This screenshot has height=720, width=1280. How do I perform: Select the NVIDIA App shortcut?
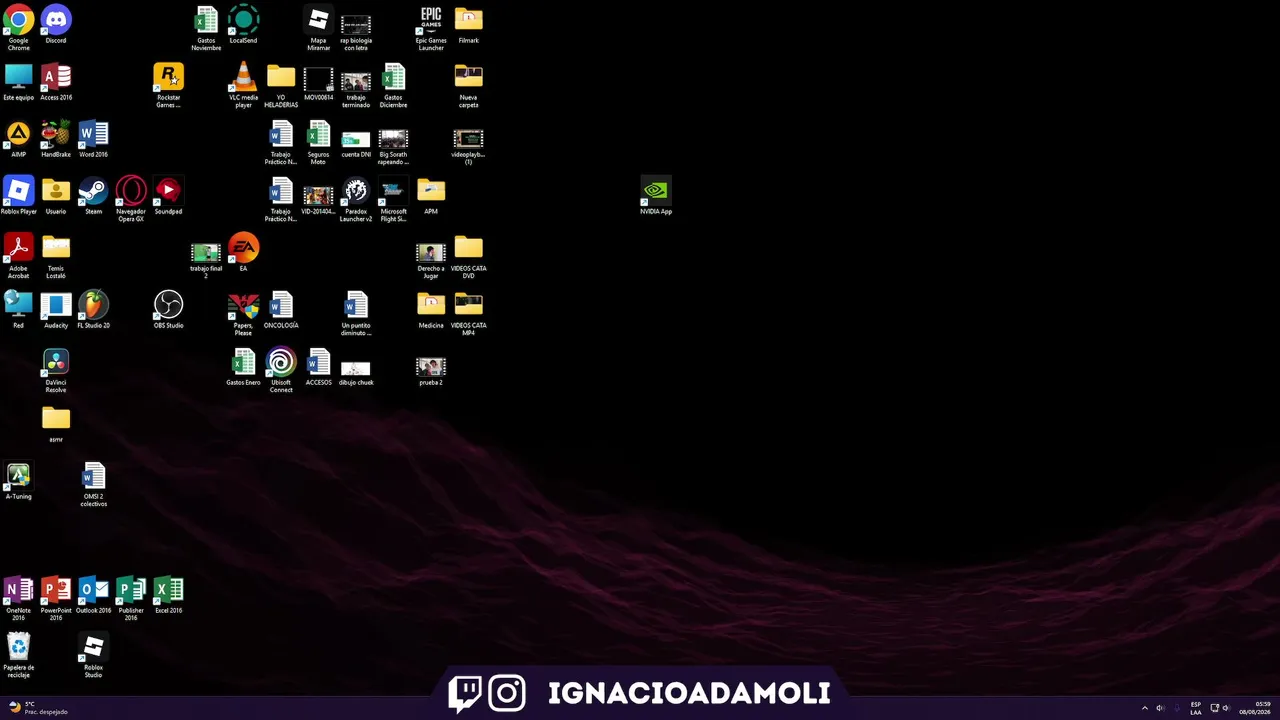click(656, 191)
